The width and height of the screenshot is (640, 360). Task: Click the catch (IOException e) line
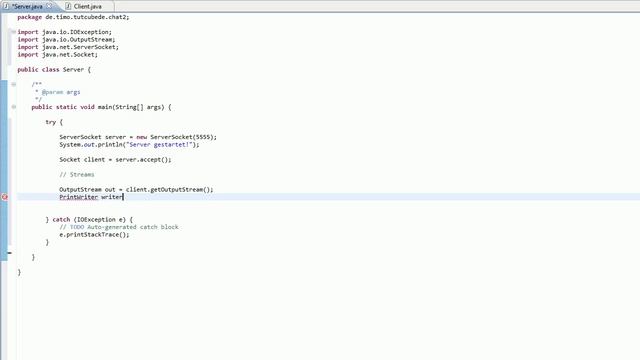pyautogui.click(x=89, y=220)
